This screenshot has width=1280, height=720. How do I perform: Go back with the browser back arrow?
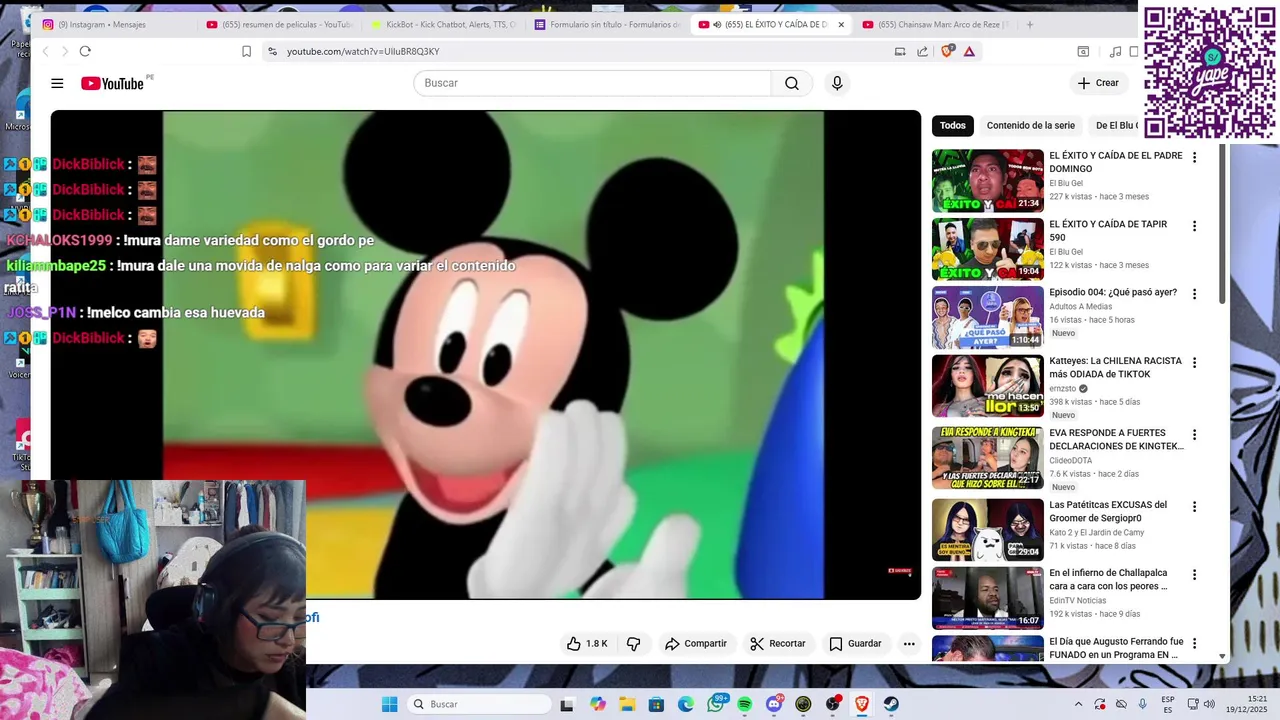point(45,51)
